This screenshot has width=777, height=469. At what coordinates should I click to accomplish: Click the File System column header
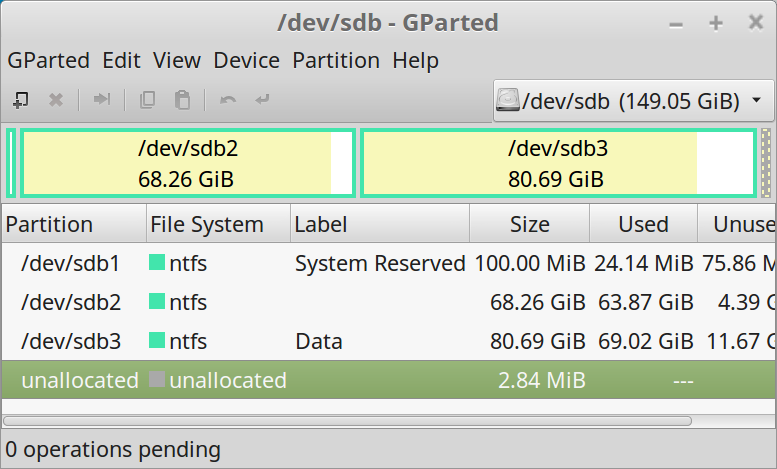207,224
